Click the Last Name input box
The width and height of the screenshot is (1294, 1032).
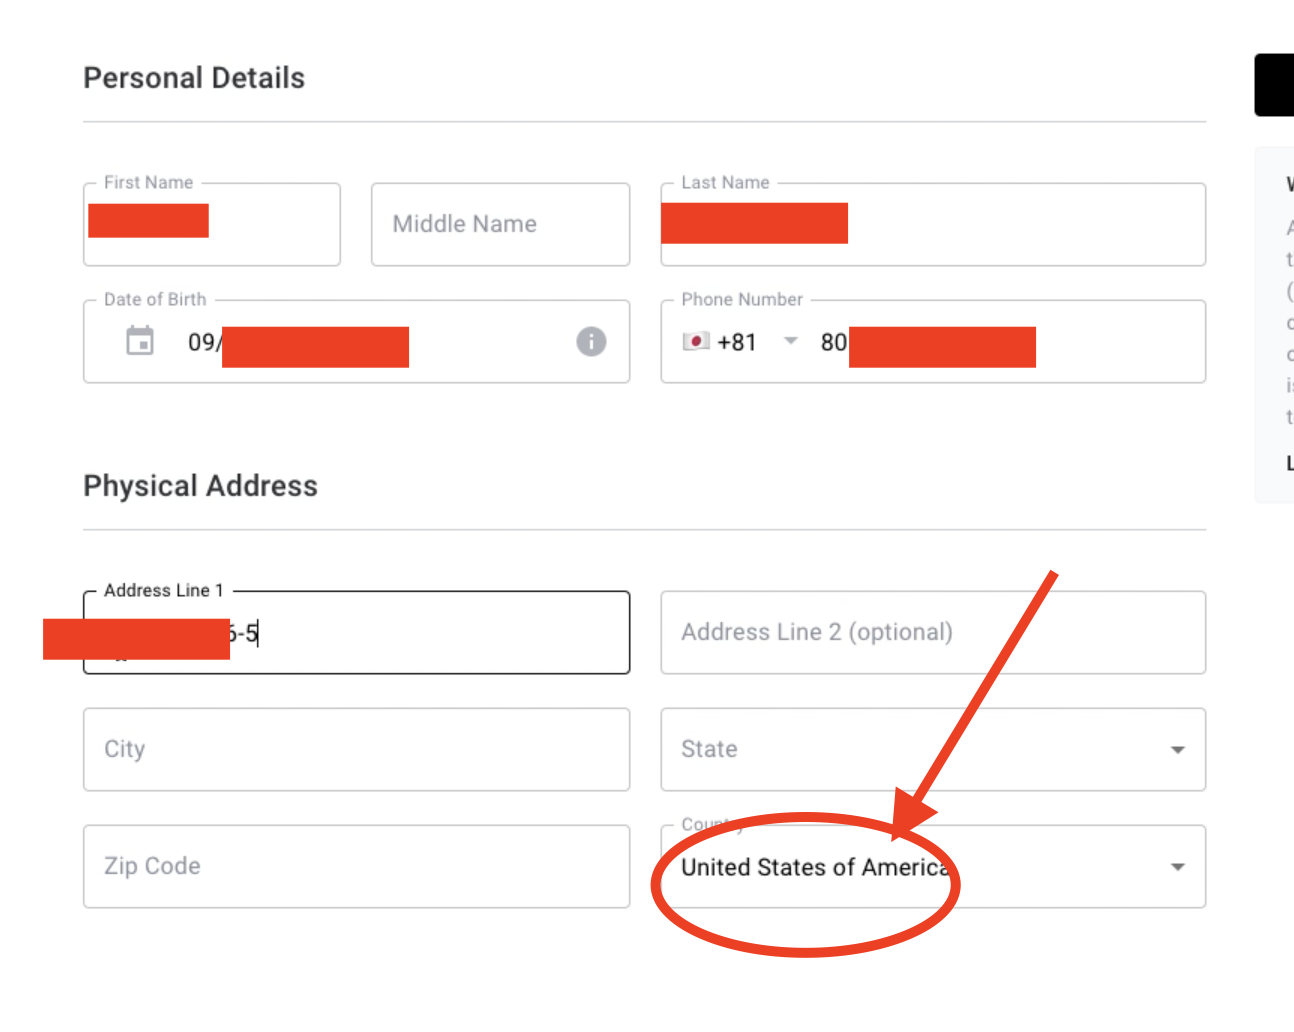click(1020, 226)
